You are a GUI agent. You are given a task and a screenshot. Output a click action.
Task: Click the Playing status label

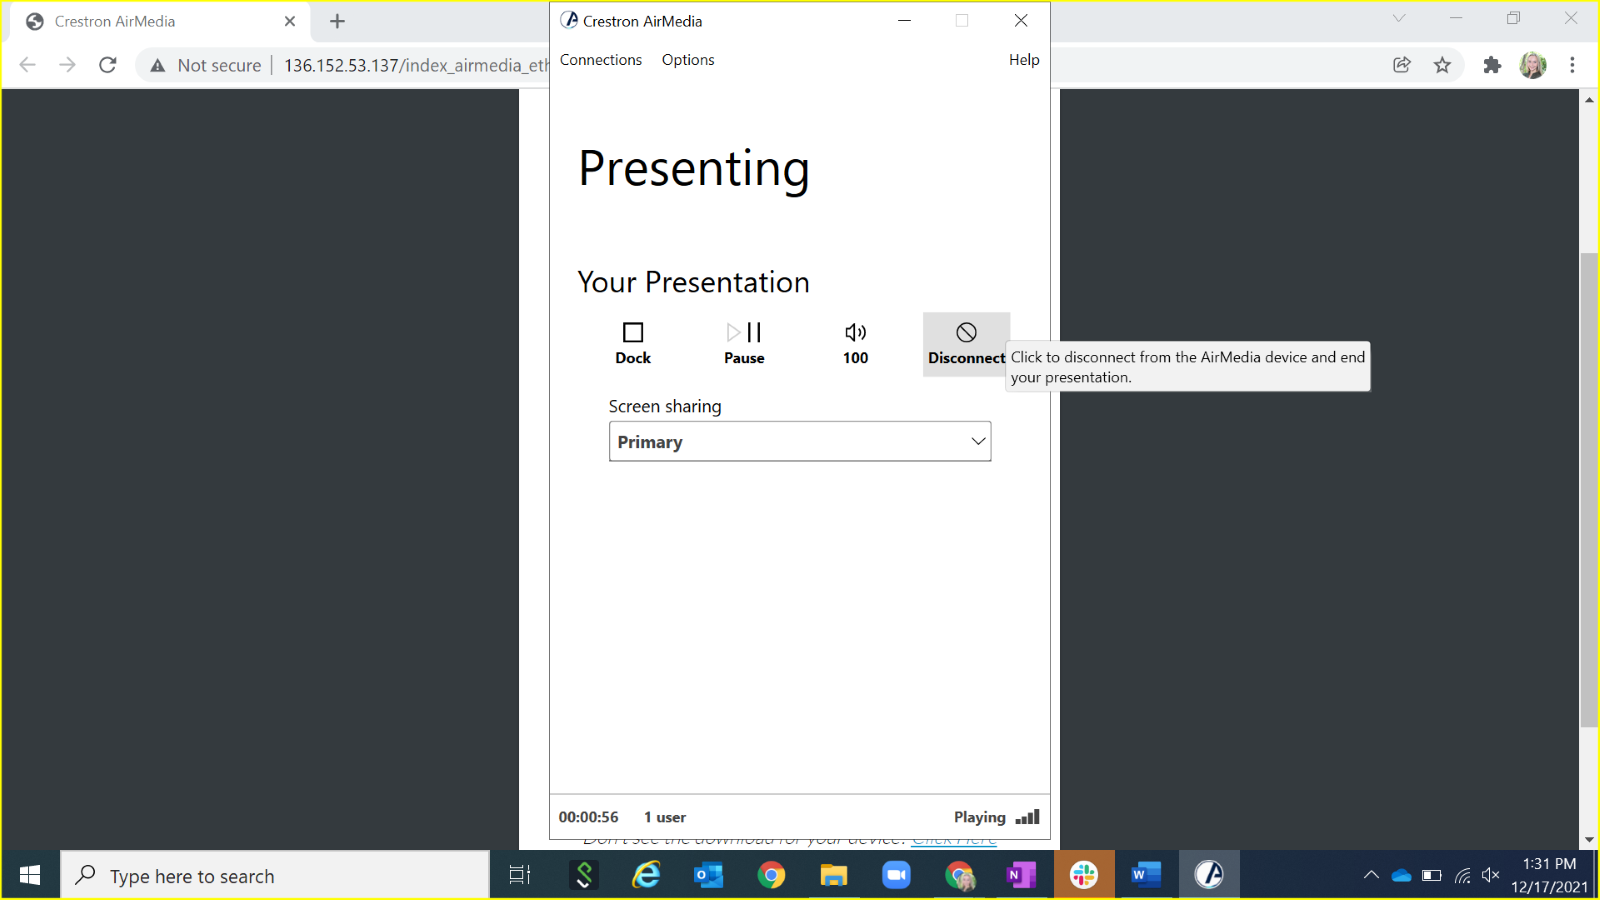click(x=979, y=817)
